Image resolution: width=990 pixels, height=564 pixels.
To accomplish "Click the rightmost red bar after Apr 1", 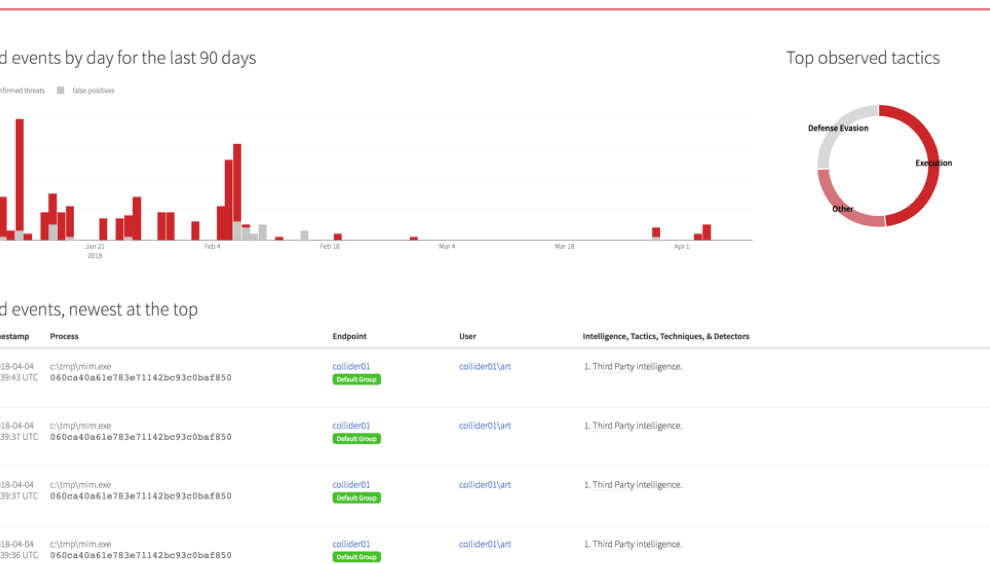I will coord(706,232).
